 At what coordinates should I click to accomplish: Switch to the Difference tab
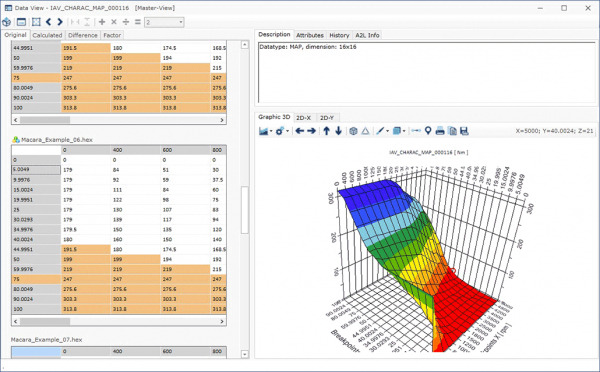83,35
